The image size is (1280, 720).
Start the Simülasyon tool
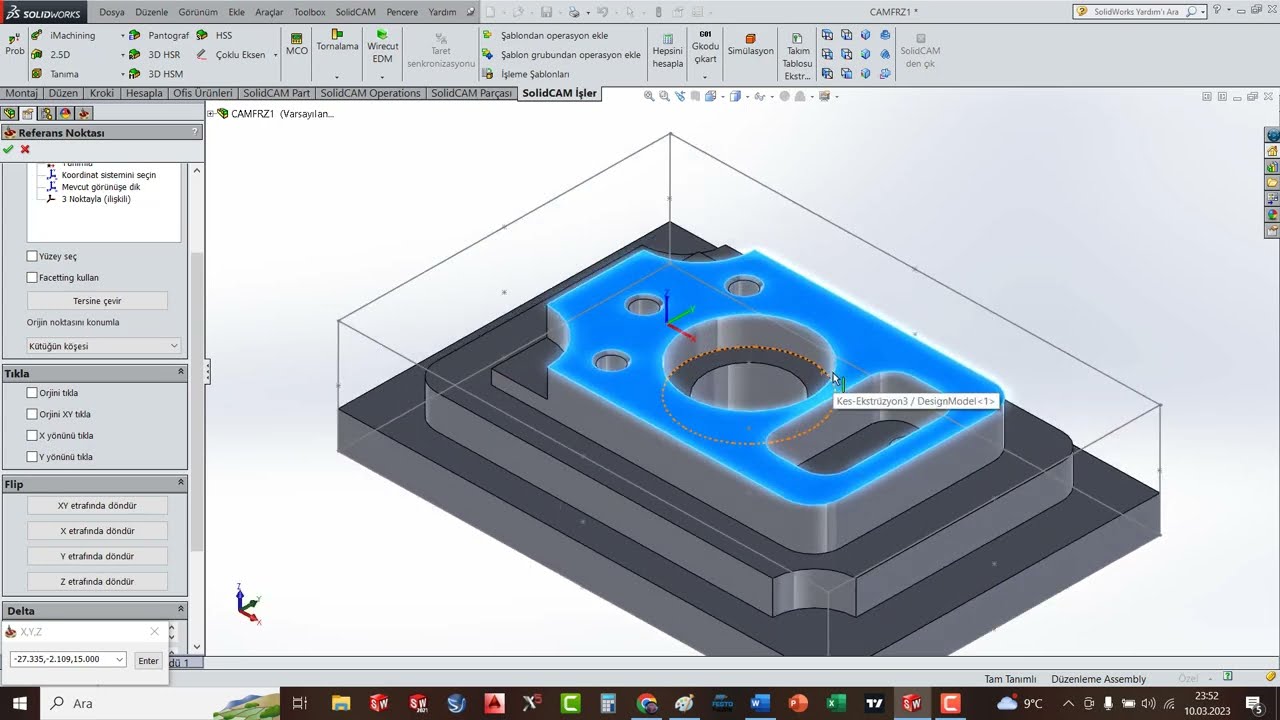751,44
